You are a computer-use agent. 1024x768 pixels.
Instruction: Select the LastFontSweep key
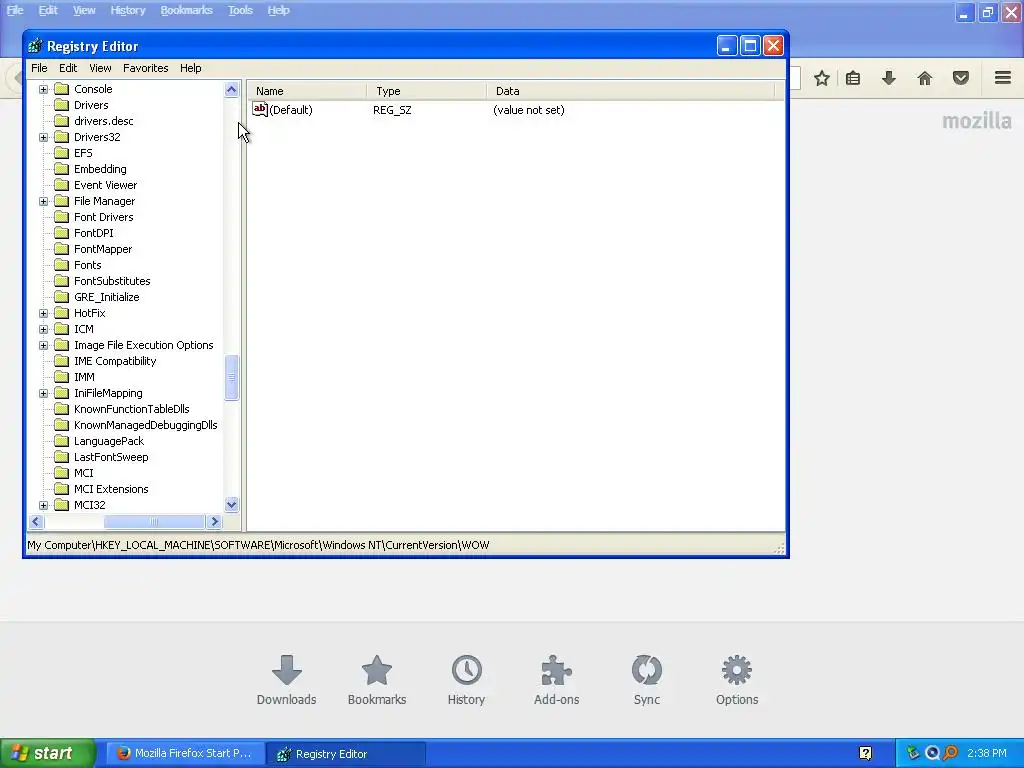tap(111, 457)
